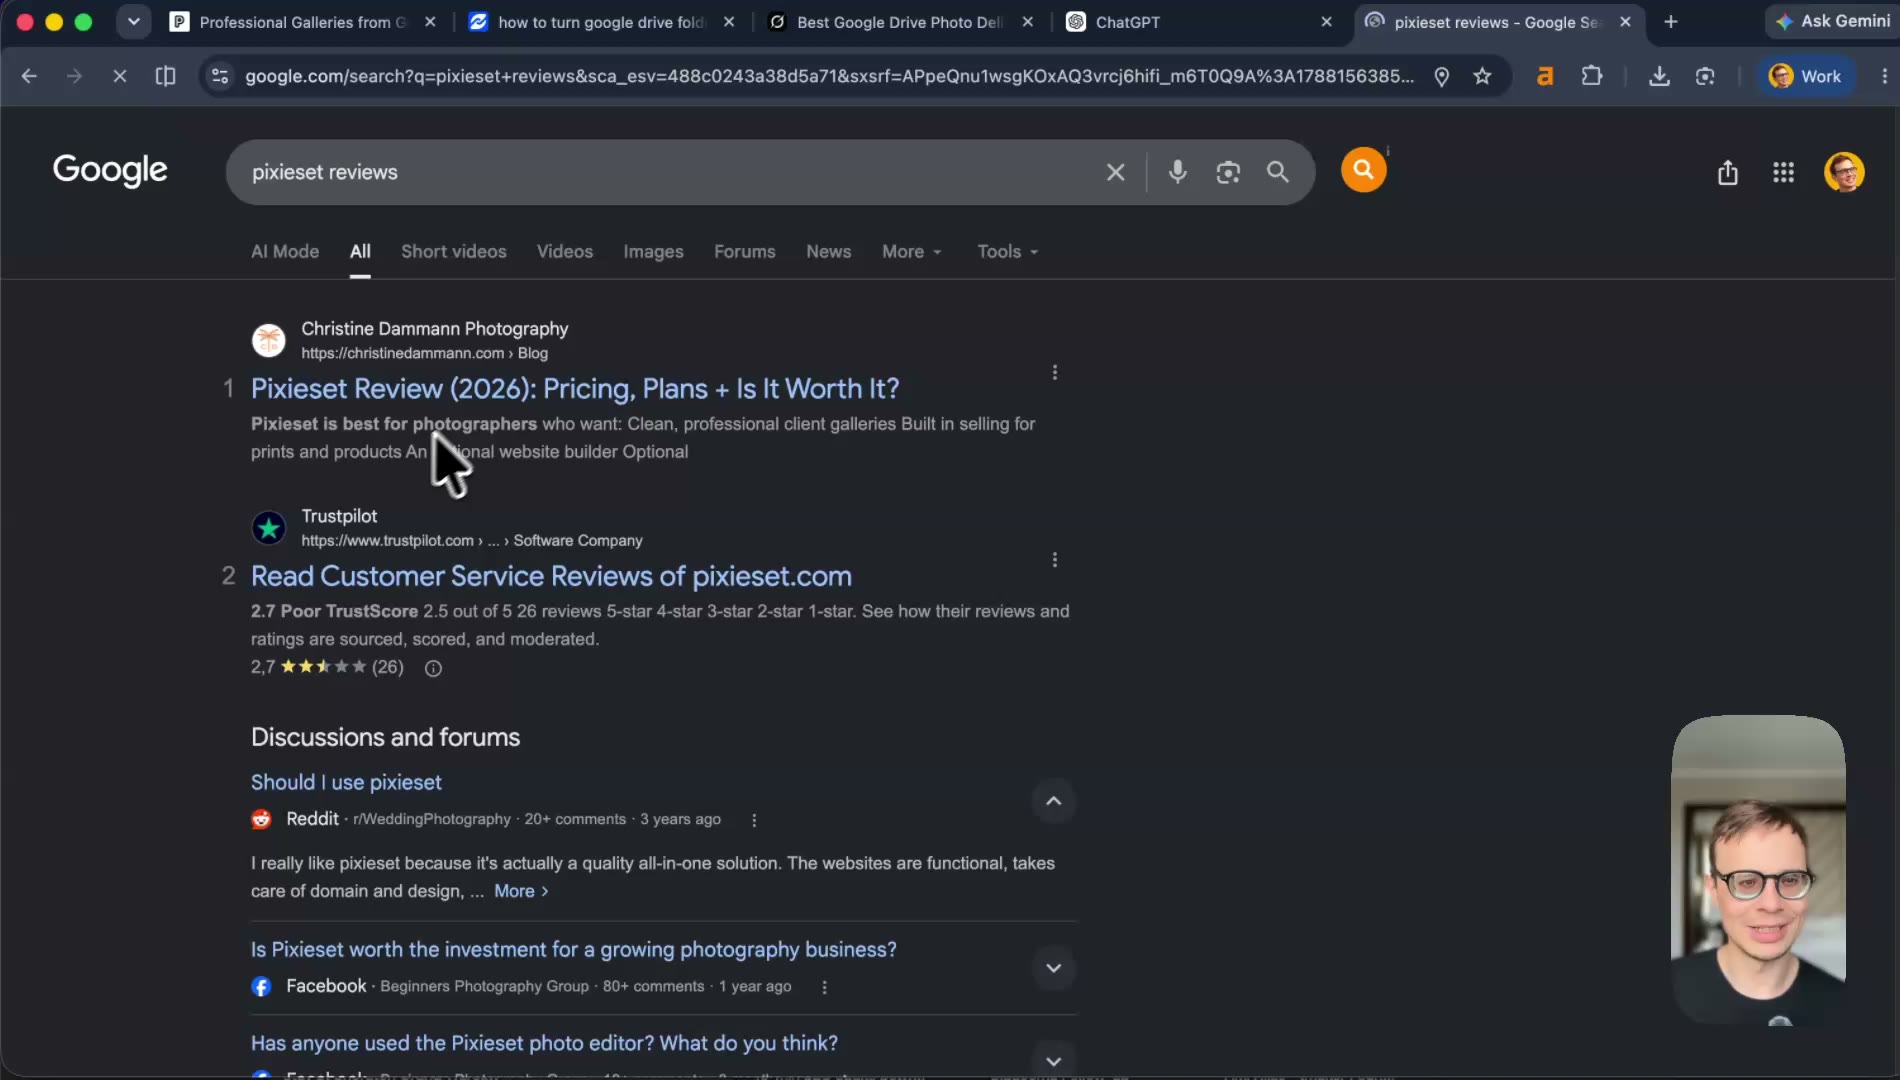The width and height of the screenshot is (1900, 1080).
Task: Click the share icon near Google apps
Action: click(x=1728, y=173)
